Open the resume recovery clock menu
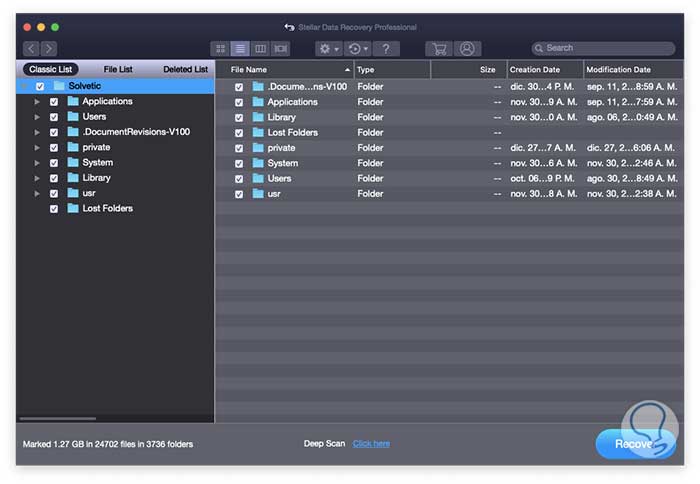Image resolution: width=700 pixels, height=484 pixels. pos(358,49)
